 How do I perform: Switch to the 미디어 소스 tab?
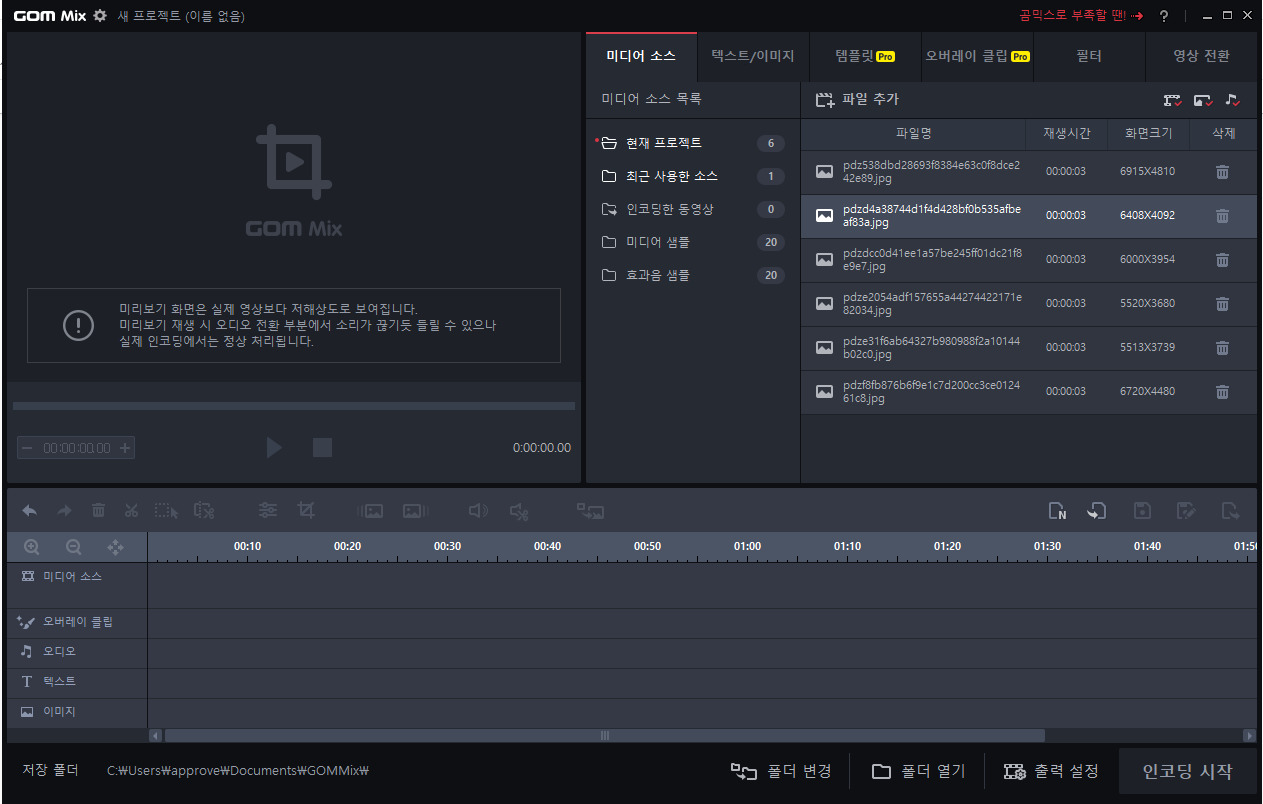[641, 56]
